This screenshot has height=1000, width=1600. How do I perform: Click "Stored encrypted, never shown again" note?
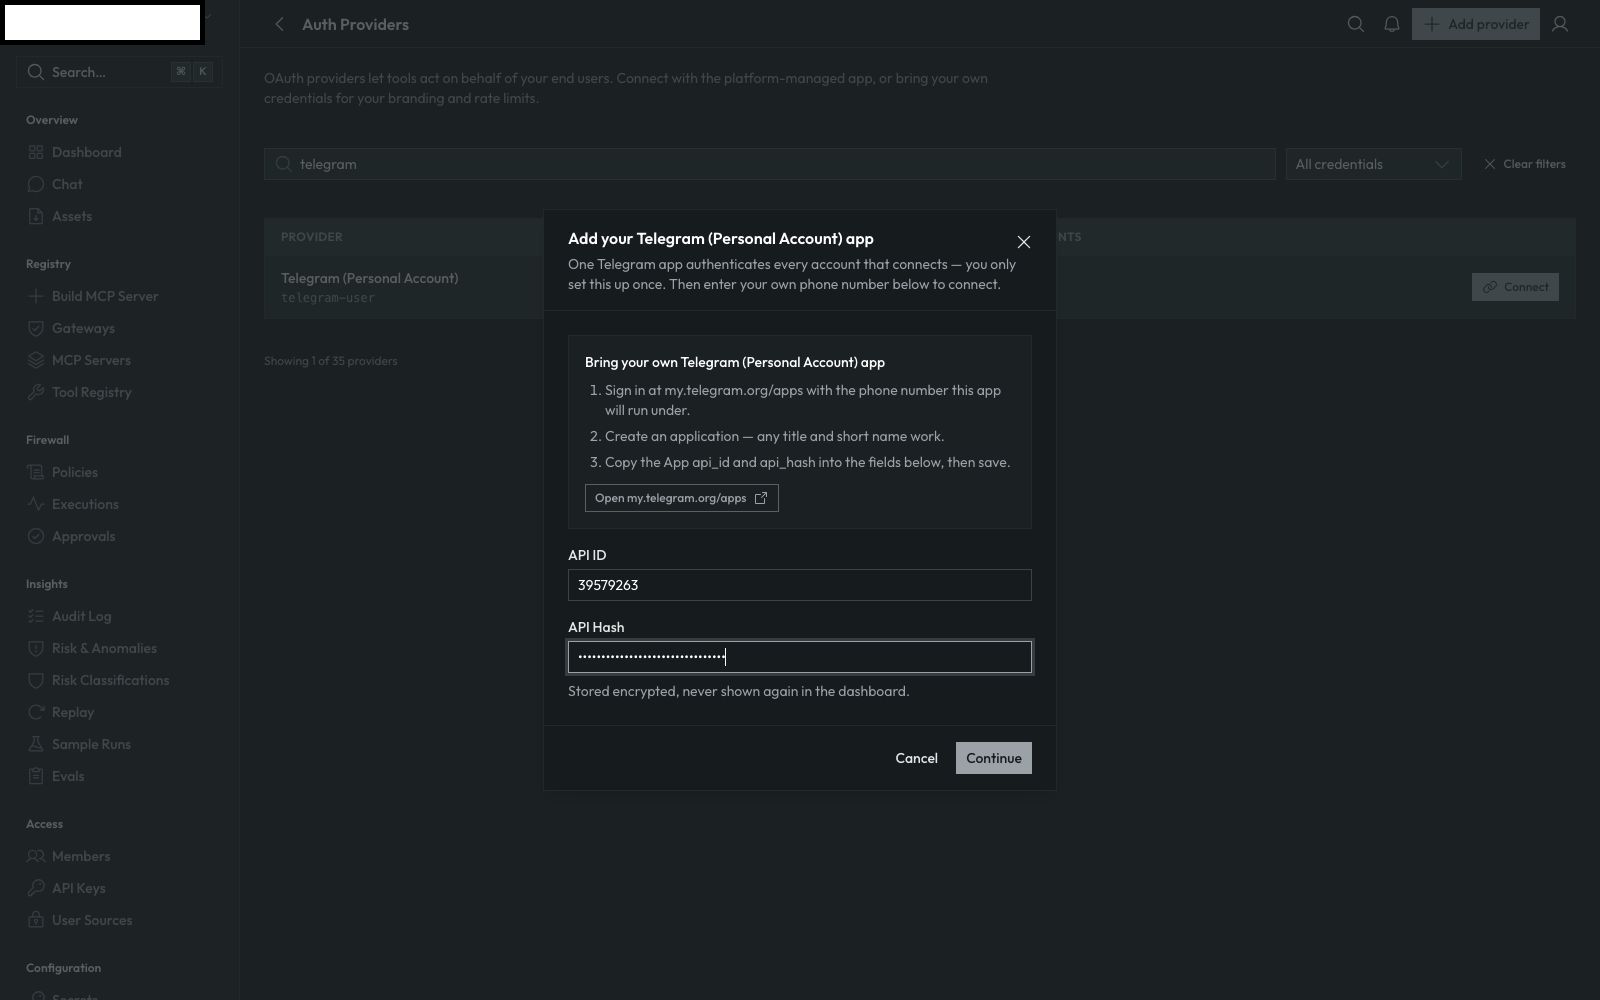pyautogui.click(x=738, y=691)
